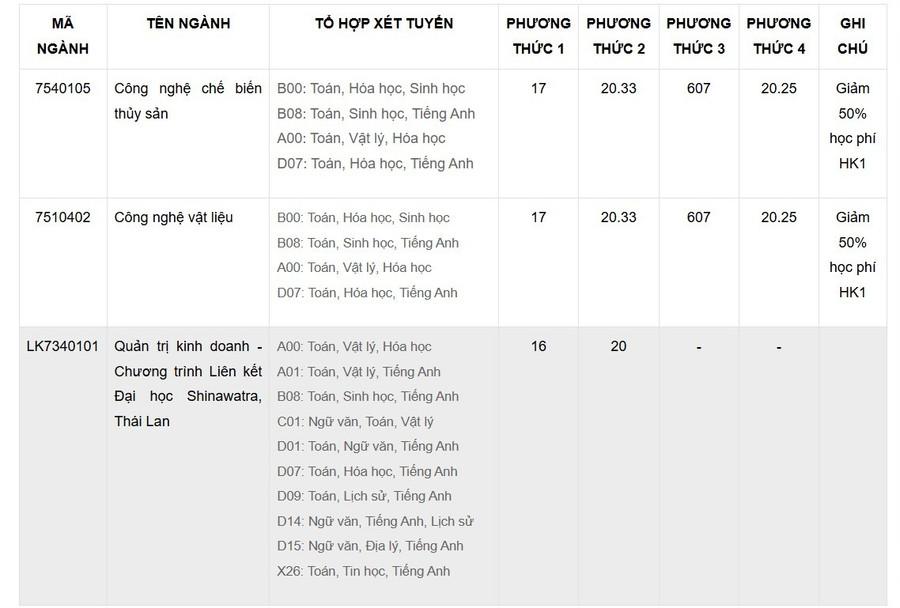Screen dimensions: 900x608
Task: Click "C01: Ngữ văn, Toán, Vật lý" line
Action: [355, 421]
